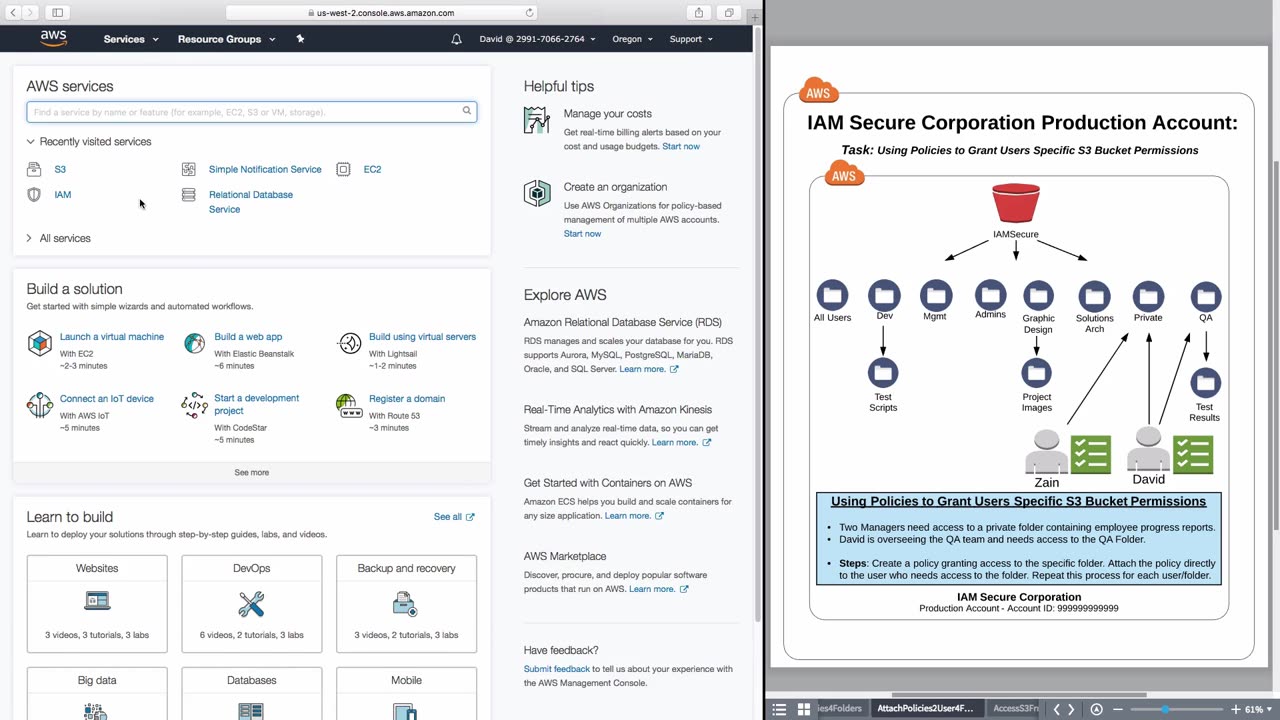Expand the All services section
Viewport: 1280px width, 720px height.
pos(59,238)
